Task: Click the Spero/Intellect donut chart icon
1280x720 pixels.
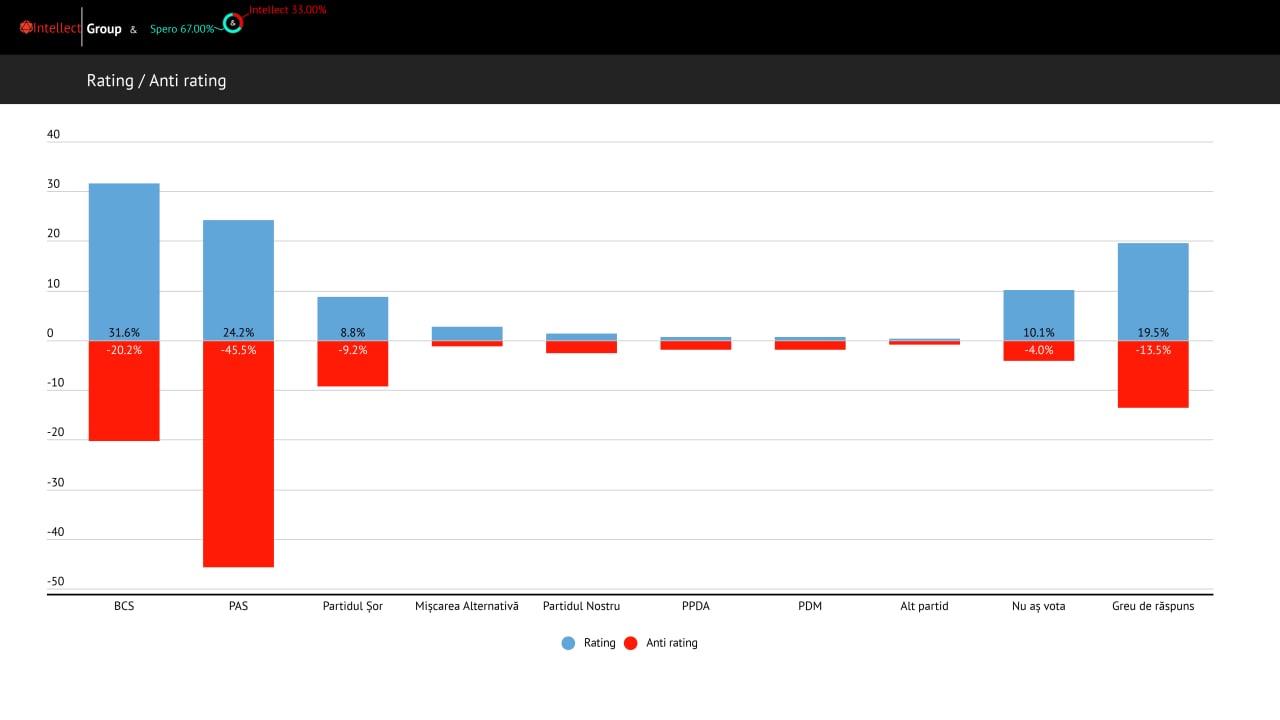Action: [232, 22]
